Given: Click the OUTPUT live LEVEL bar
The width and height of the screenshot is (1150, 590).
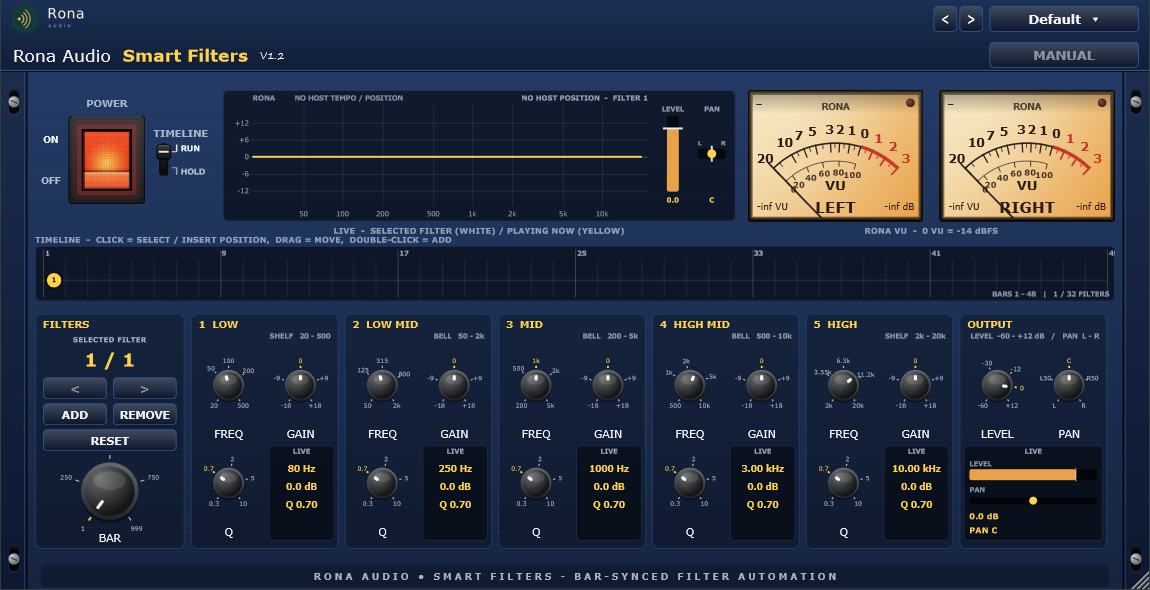Looking at the screenshot, I should 1033,475.
